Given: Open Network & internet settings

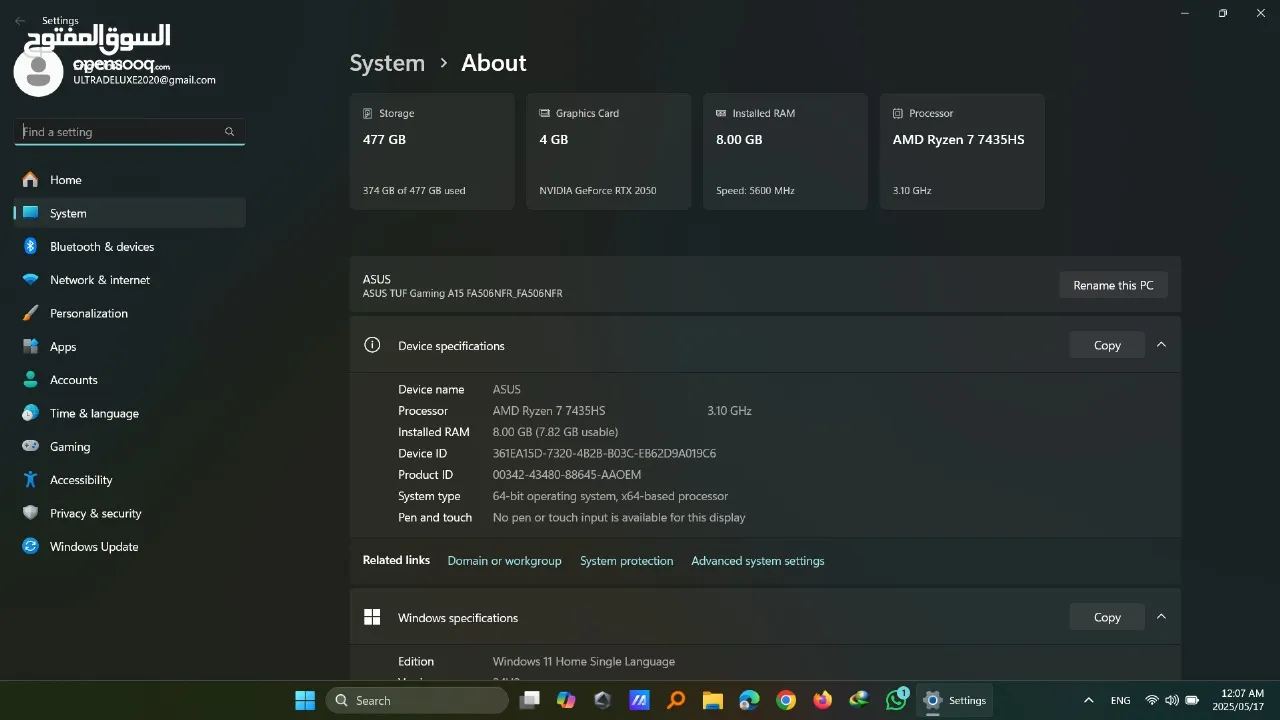Looking at the screenshot, I should 130,280.
